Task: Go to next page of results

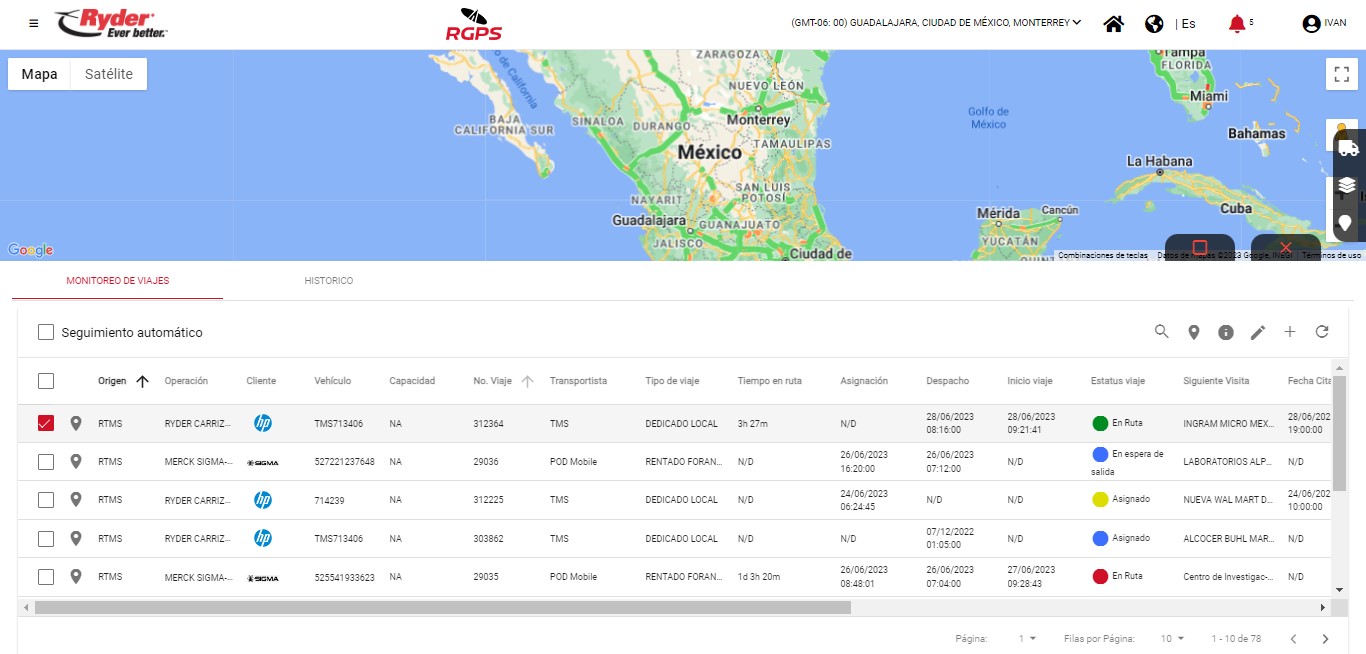Action: pos(1325,638)
